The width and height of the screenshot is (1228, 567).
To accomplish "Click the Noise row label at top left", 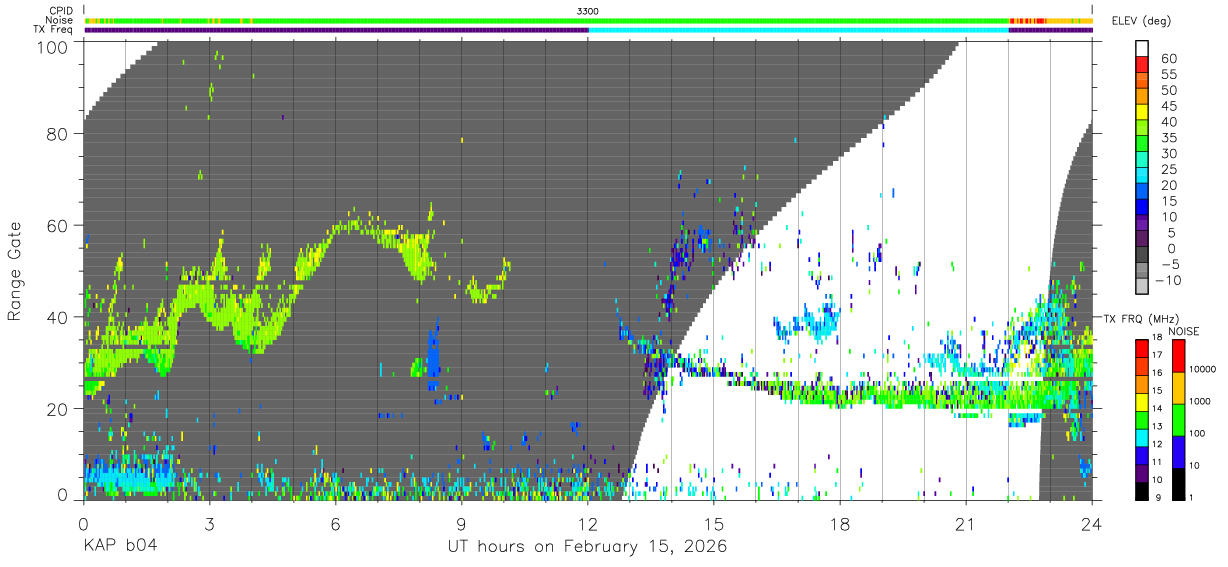I will (59, 20).
